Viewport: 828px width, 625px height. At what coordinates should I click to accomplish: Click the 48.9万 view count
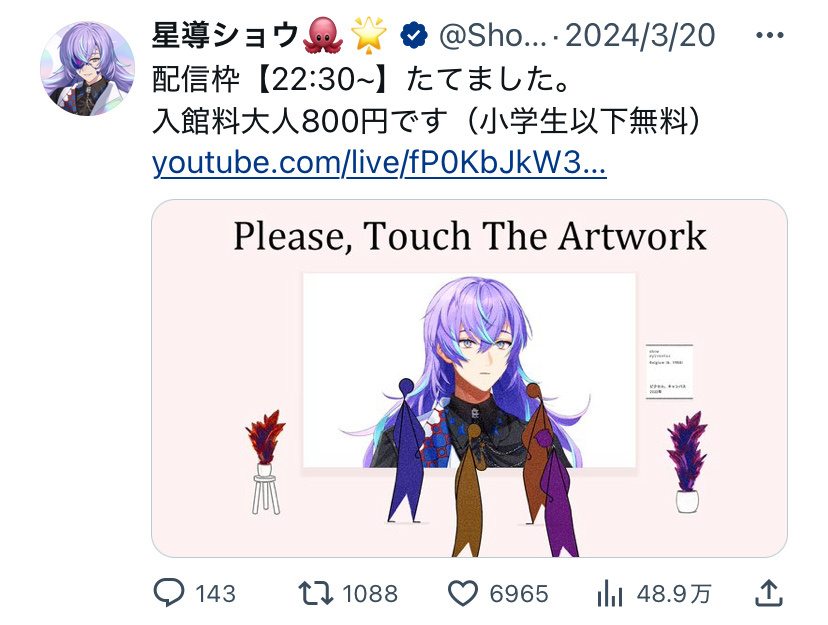click(x=674, y=594)
